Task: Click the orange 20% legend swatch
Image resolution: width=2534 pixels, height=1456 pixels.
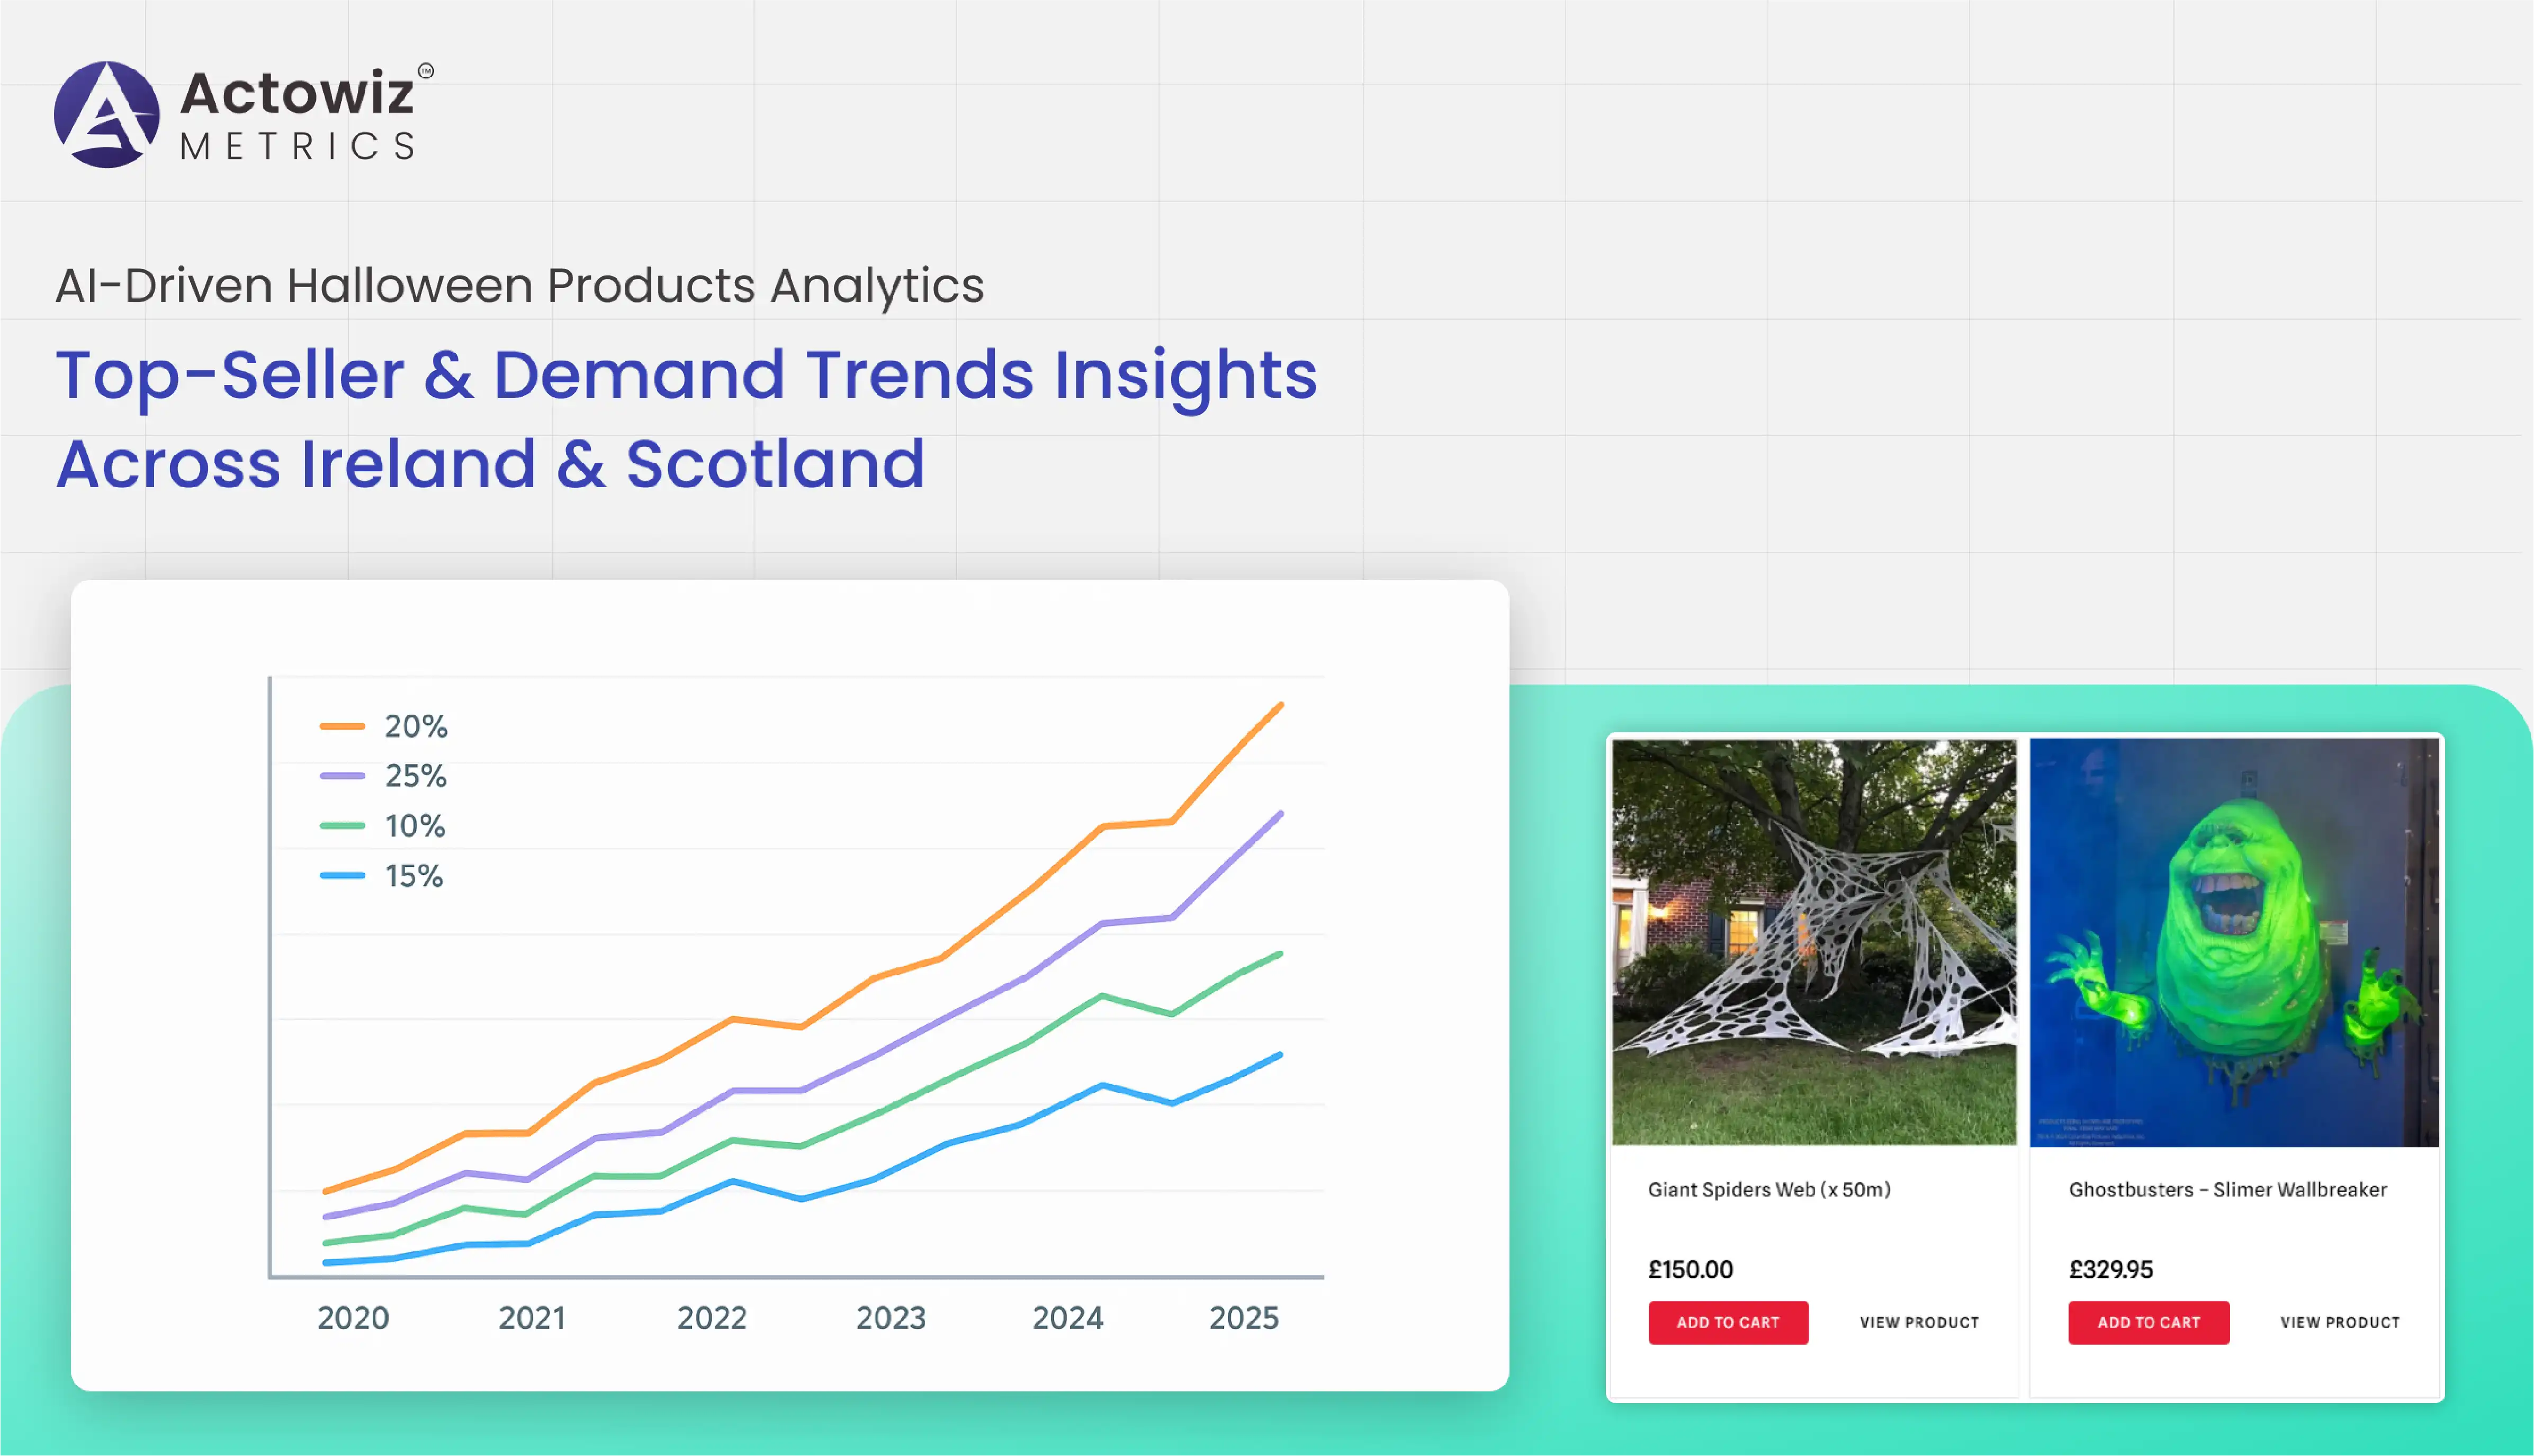Action: tap(342, 726)
